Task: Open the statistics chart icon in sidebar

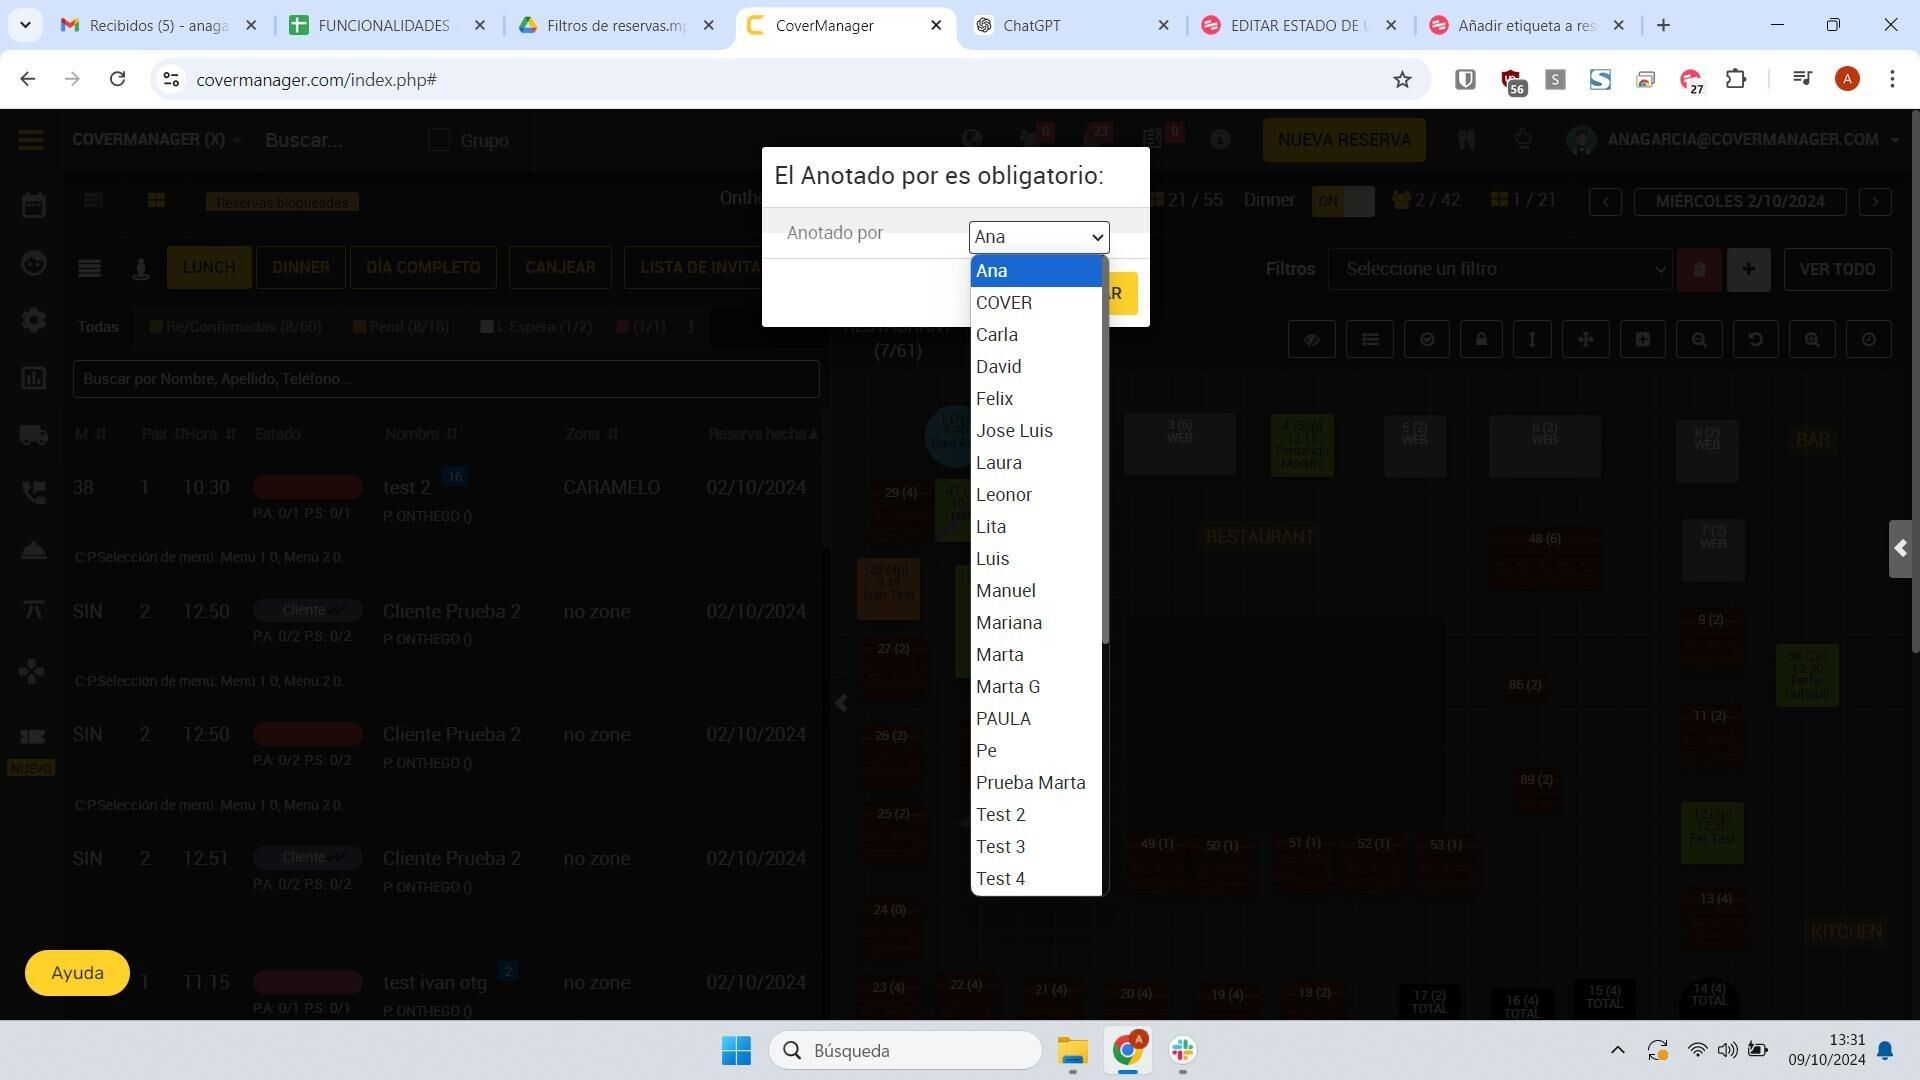Action: tap(33, 378)
